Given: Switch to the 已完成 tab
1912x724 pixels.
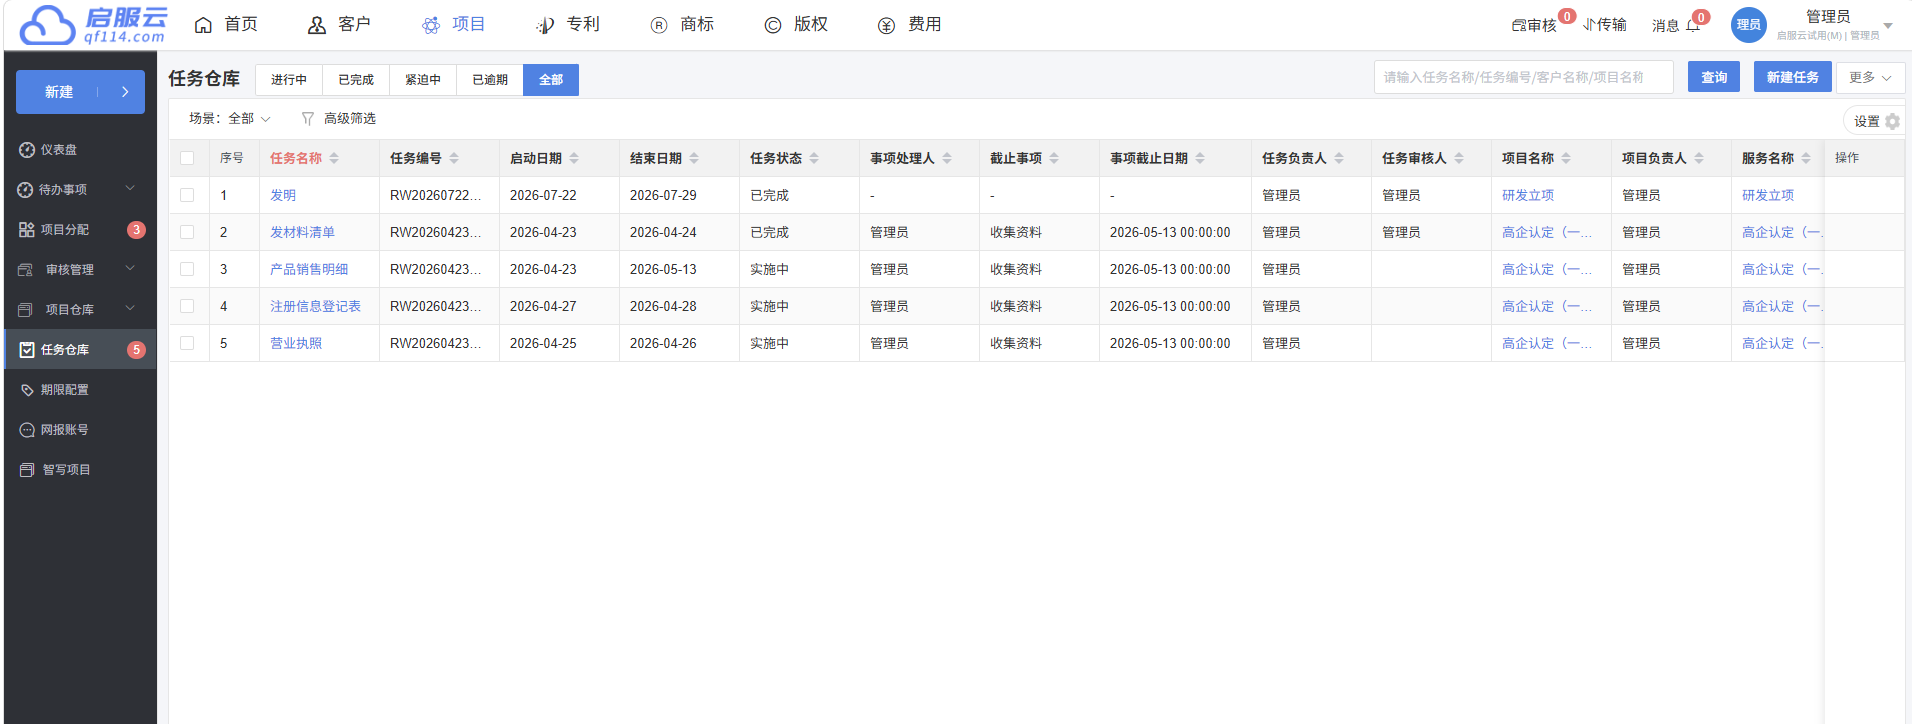Looking at the screenshot, I should pos(356,80).
